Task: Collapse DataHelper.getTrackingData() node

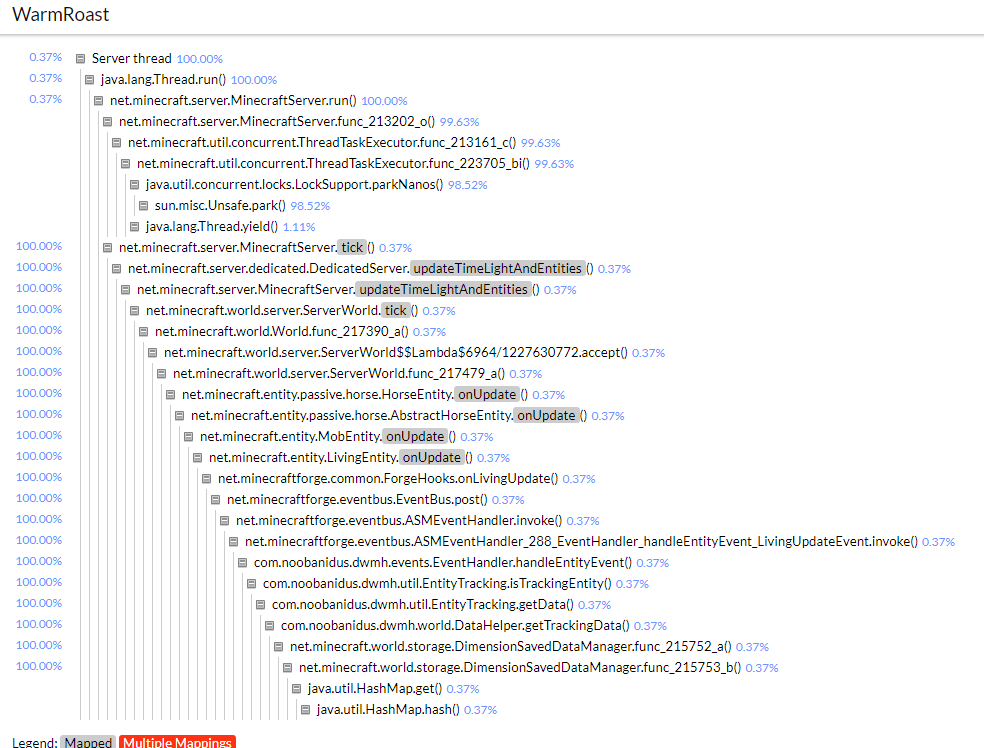Action: [x=269, y=626]
